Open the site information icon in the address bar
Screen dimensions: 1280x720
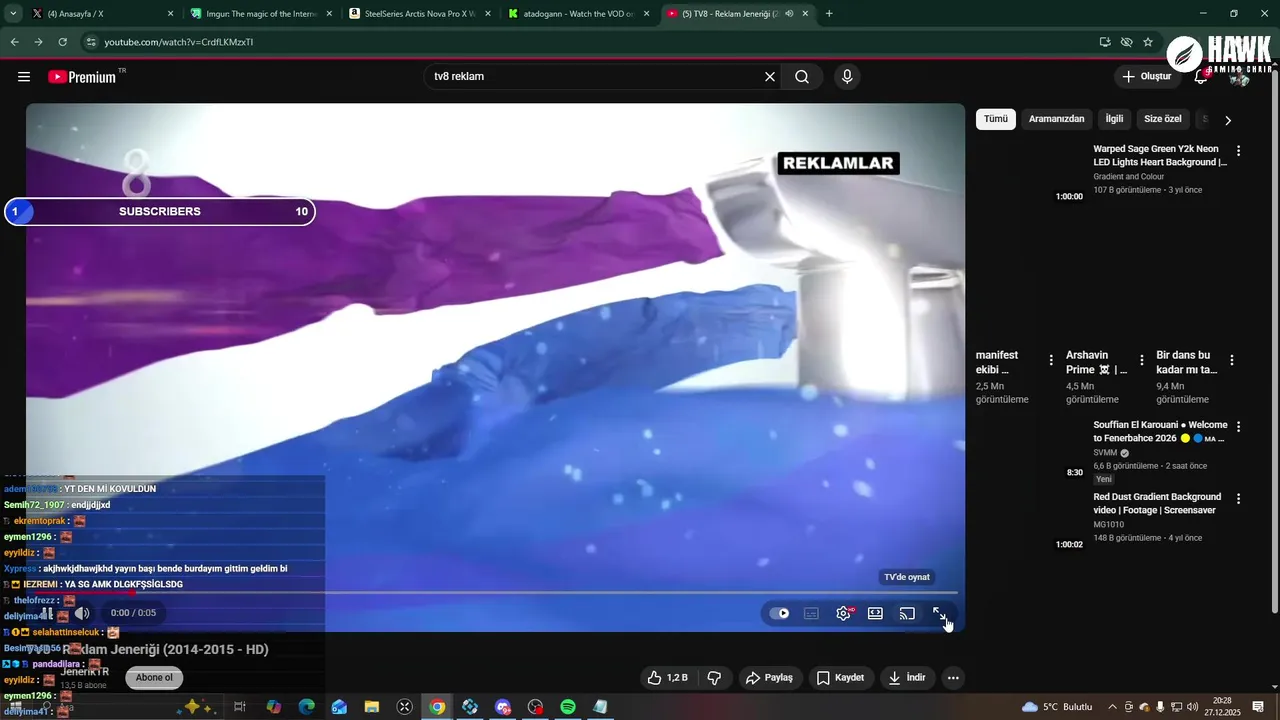(x=91, y=42)
